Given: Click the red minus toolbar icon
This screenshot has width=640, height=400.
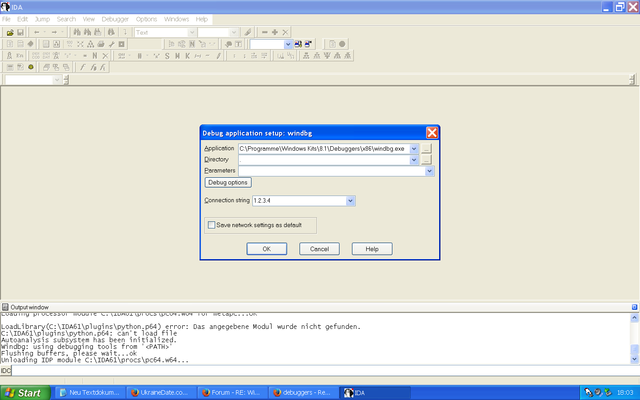Looking at the screenshot, I should click(264, 32).
